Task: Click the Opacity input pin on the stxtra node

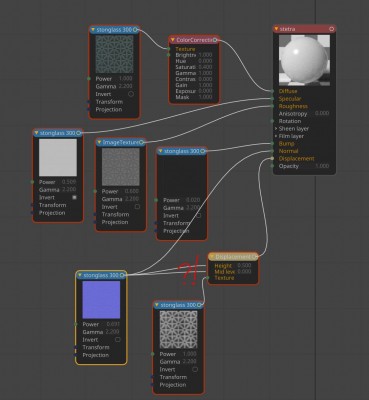Action: pos(272,166)
